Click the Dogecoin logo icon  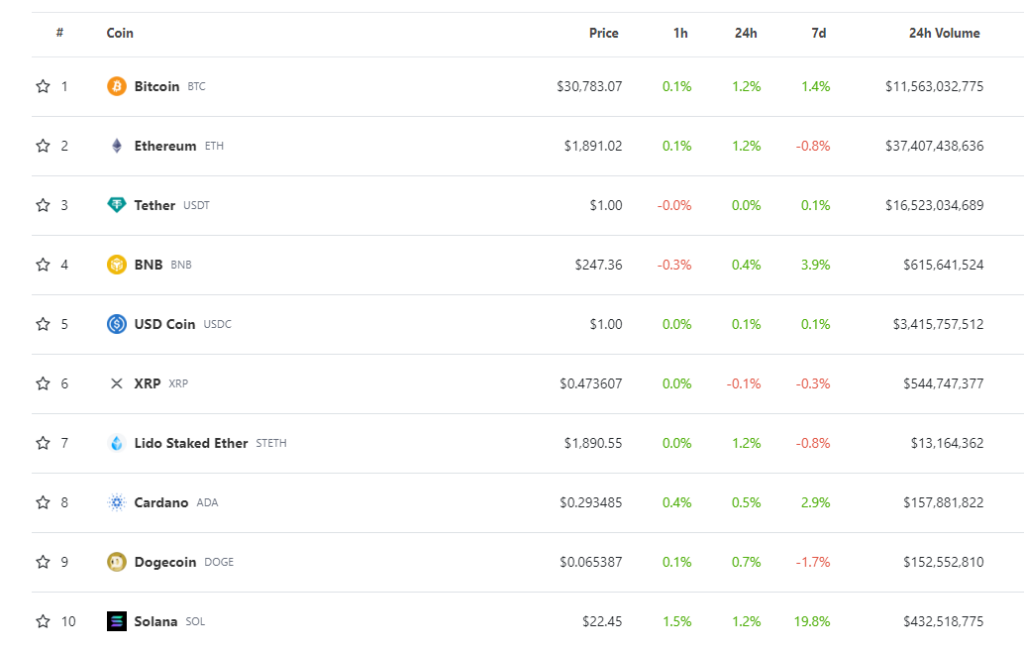pos(117,562)
